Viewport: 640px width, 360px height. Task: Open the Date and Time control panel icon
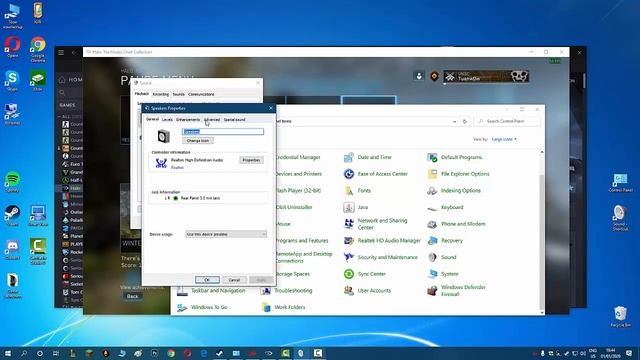pyautogui.click(x=349, y=157)
